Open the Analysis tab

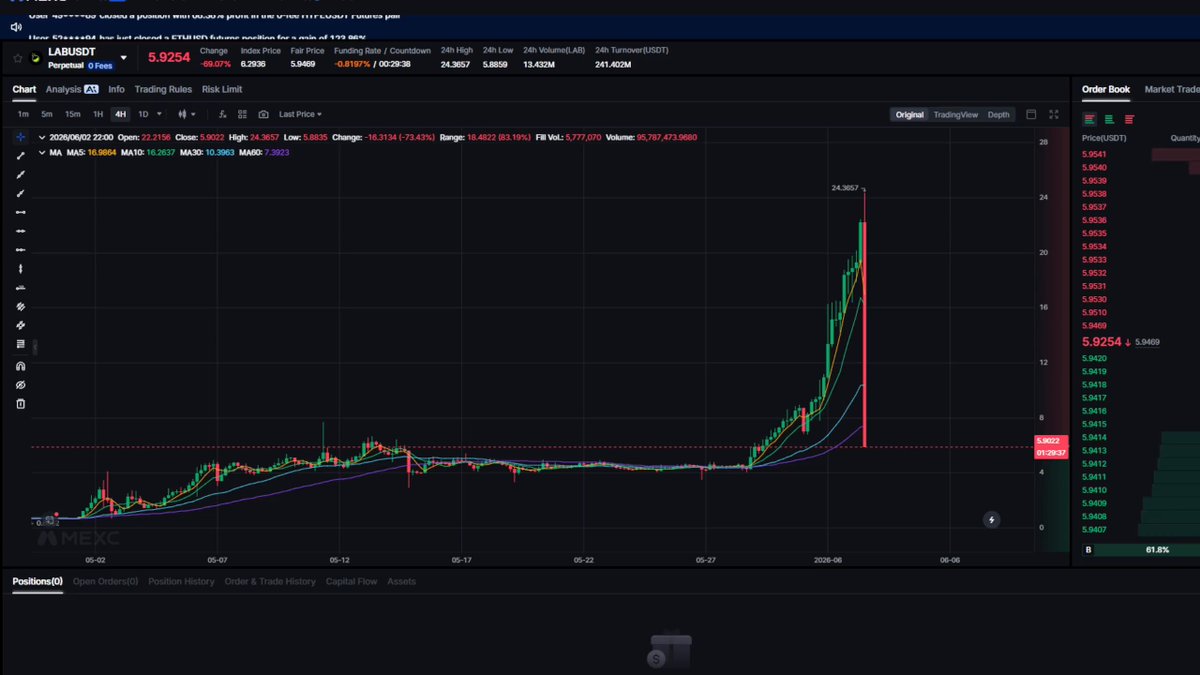tap(64, 89)
